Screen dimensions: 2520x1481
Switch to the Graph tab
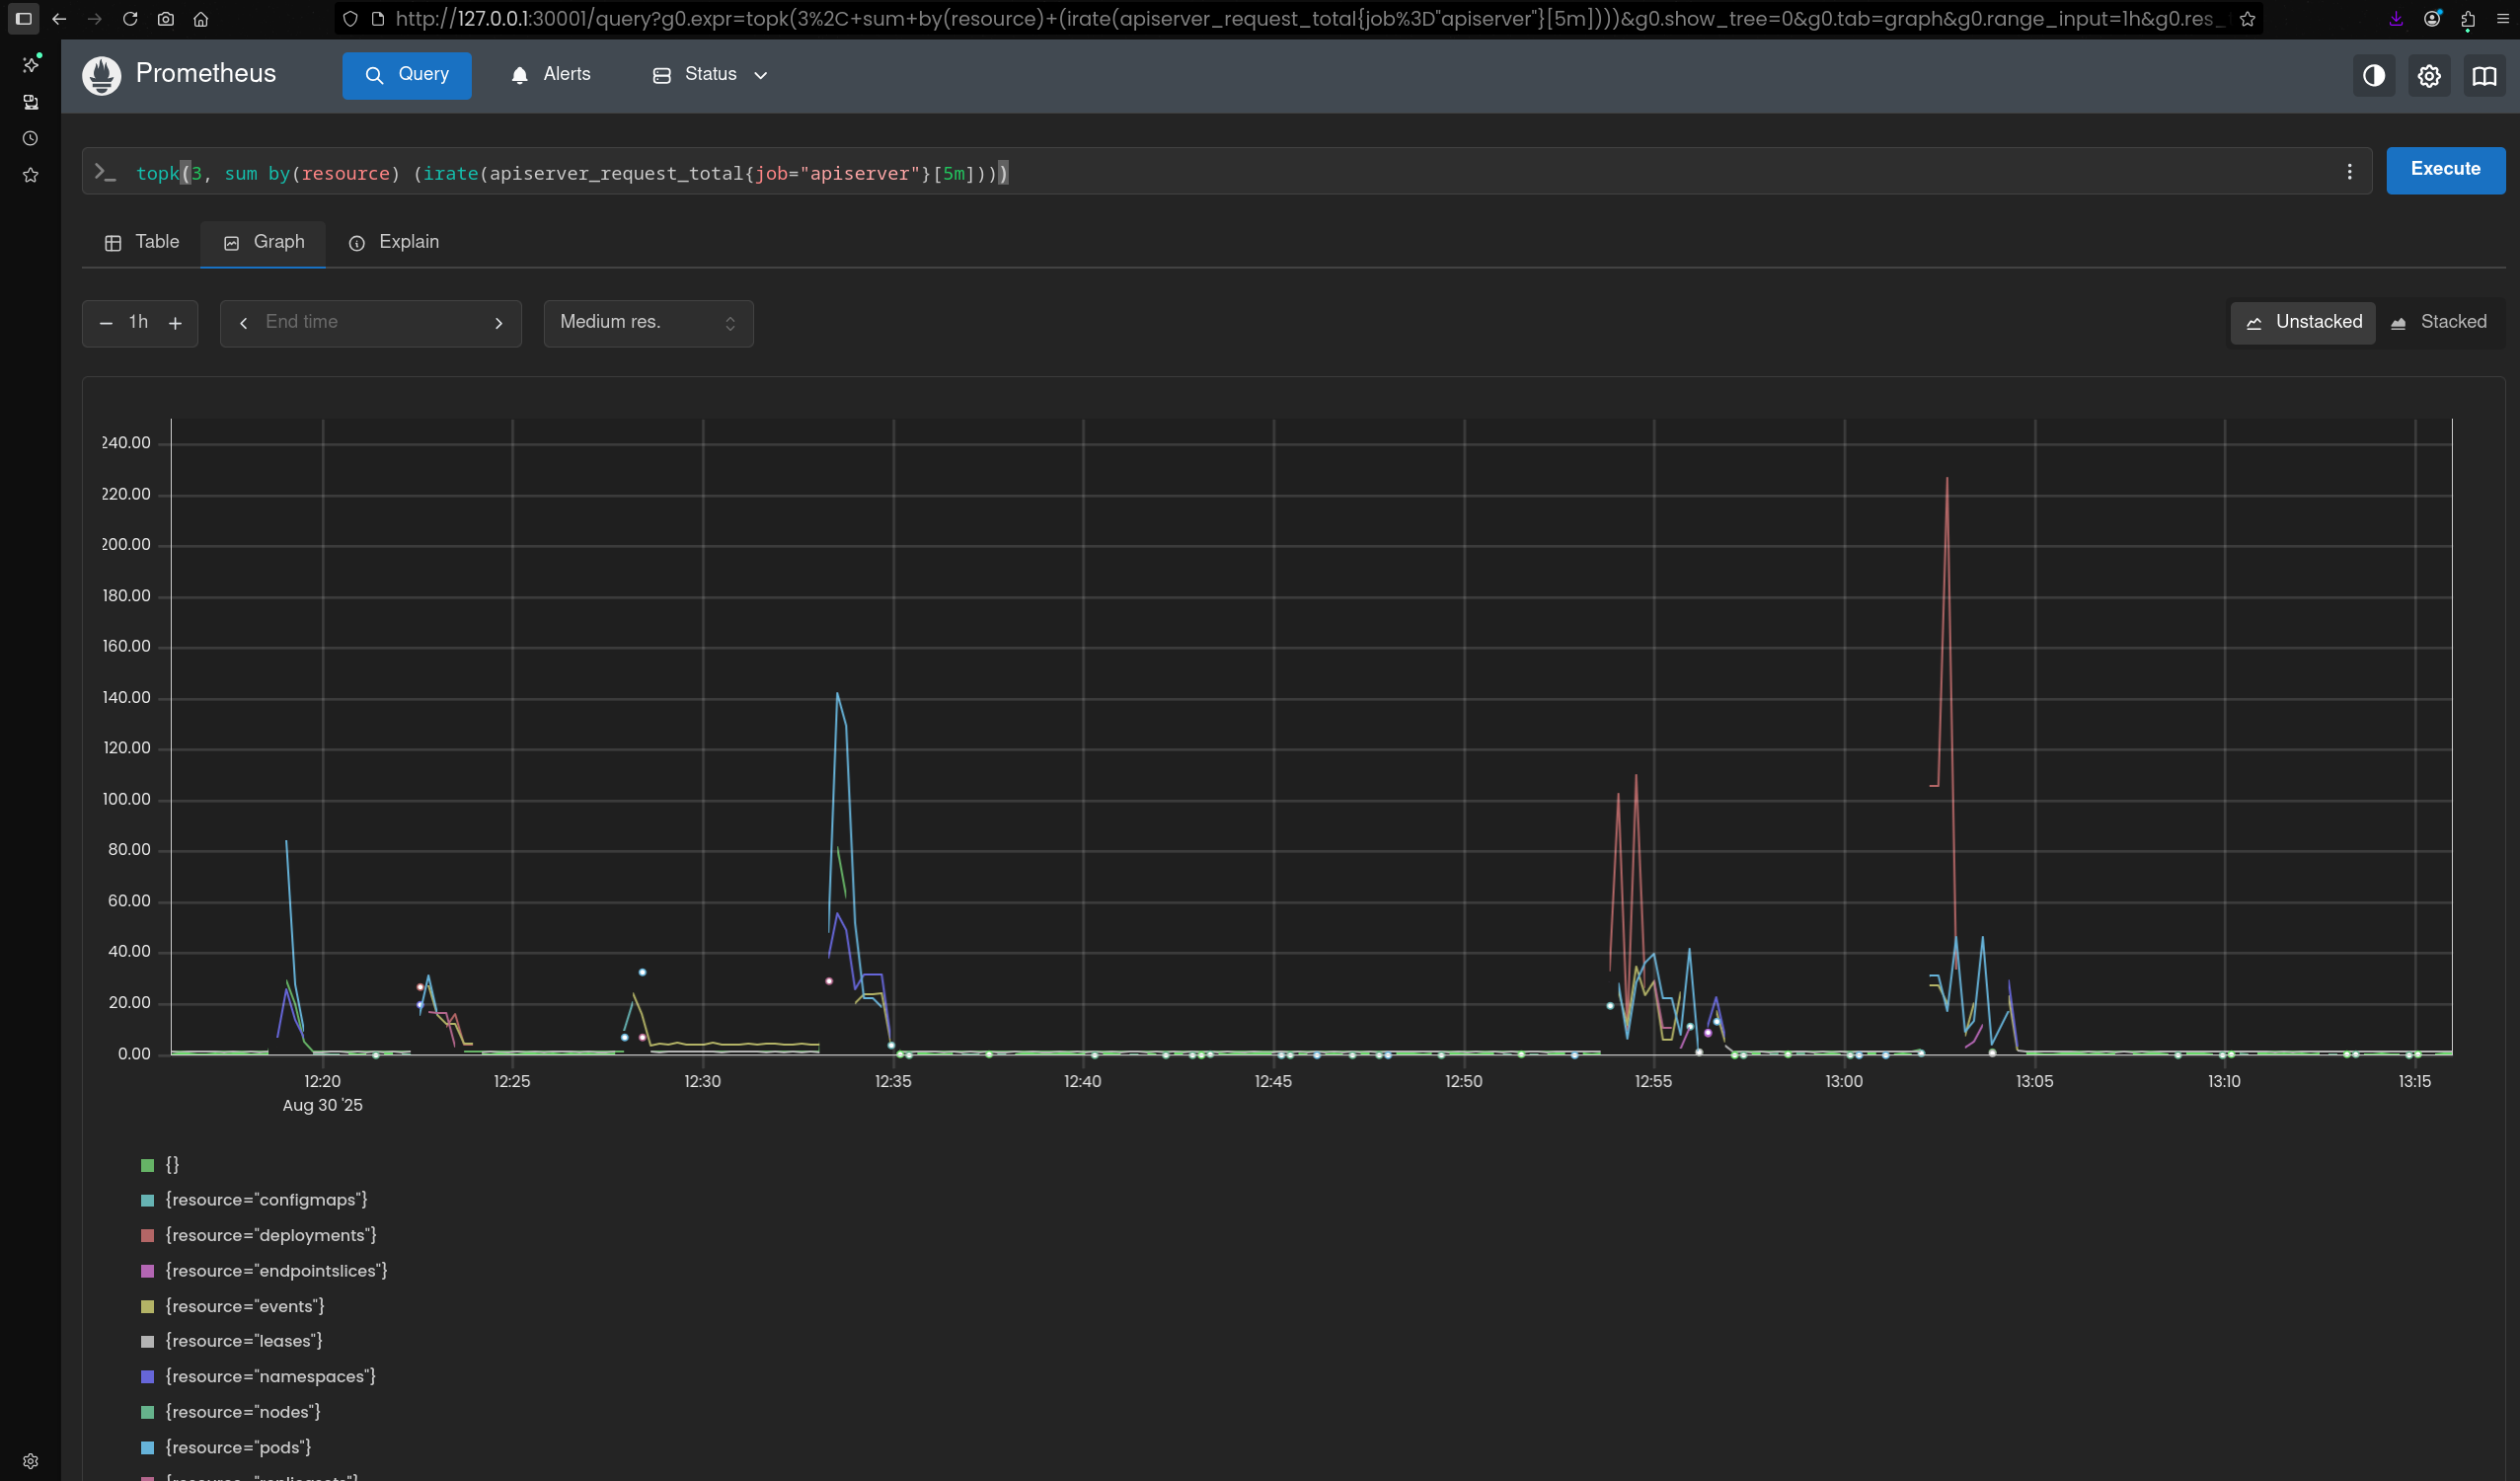pos(264,243)
